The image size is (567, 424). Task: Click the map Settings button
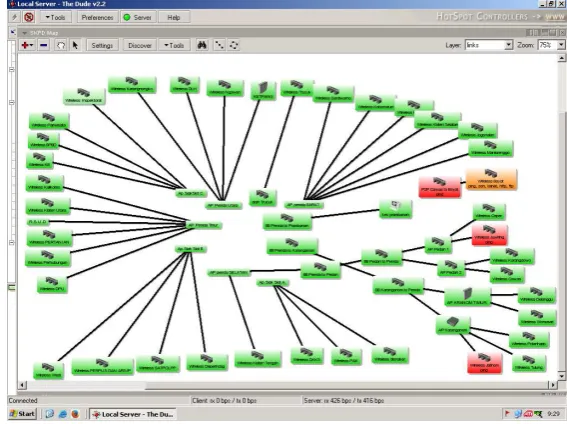pos(102,45)
